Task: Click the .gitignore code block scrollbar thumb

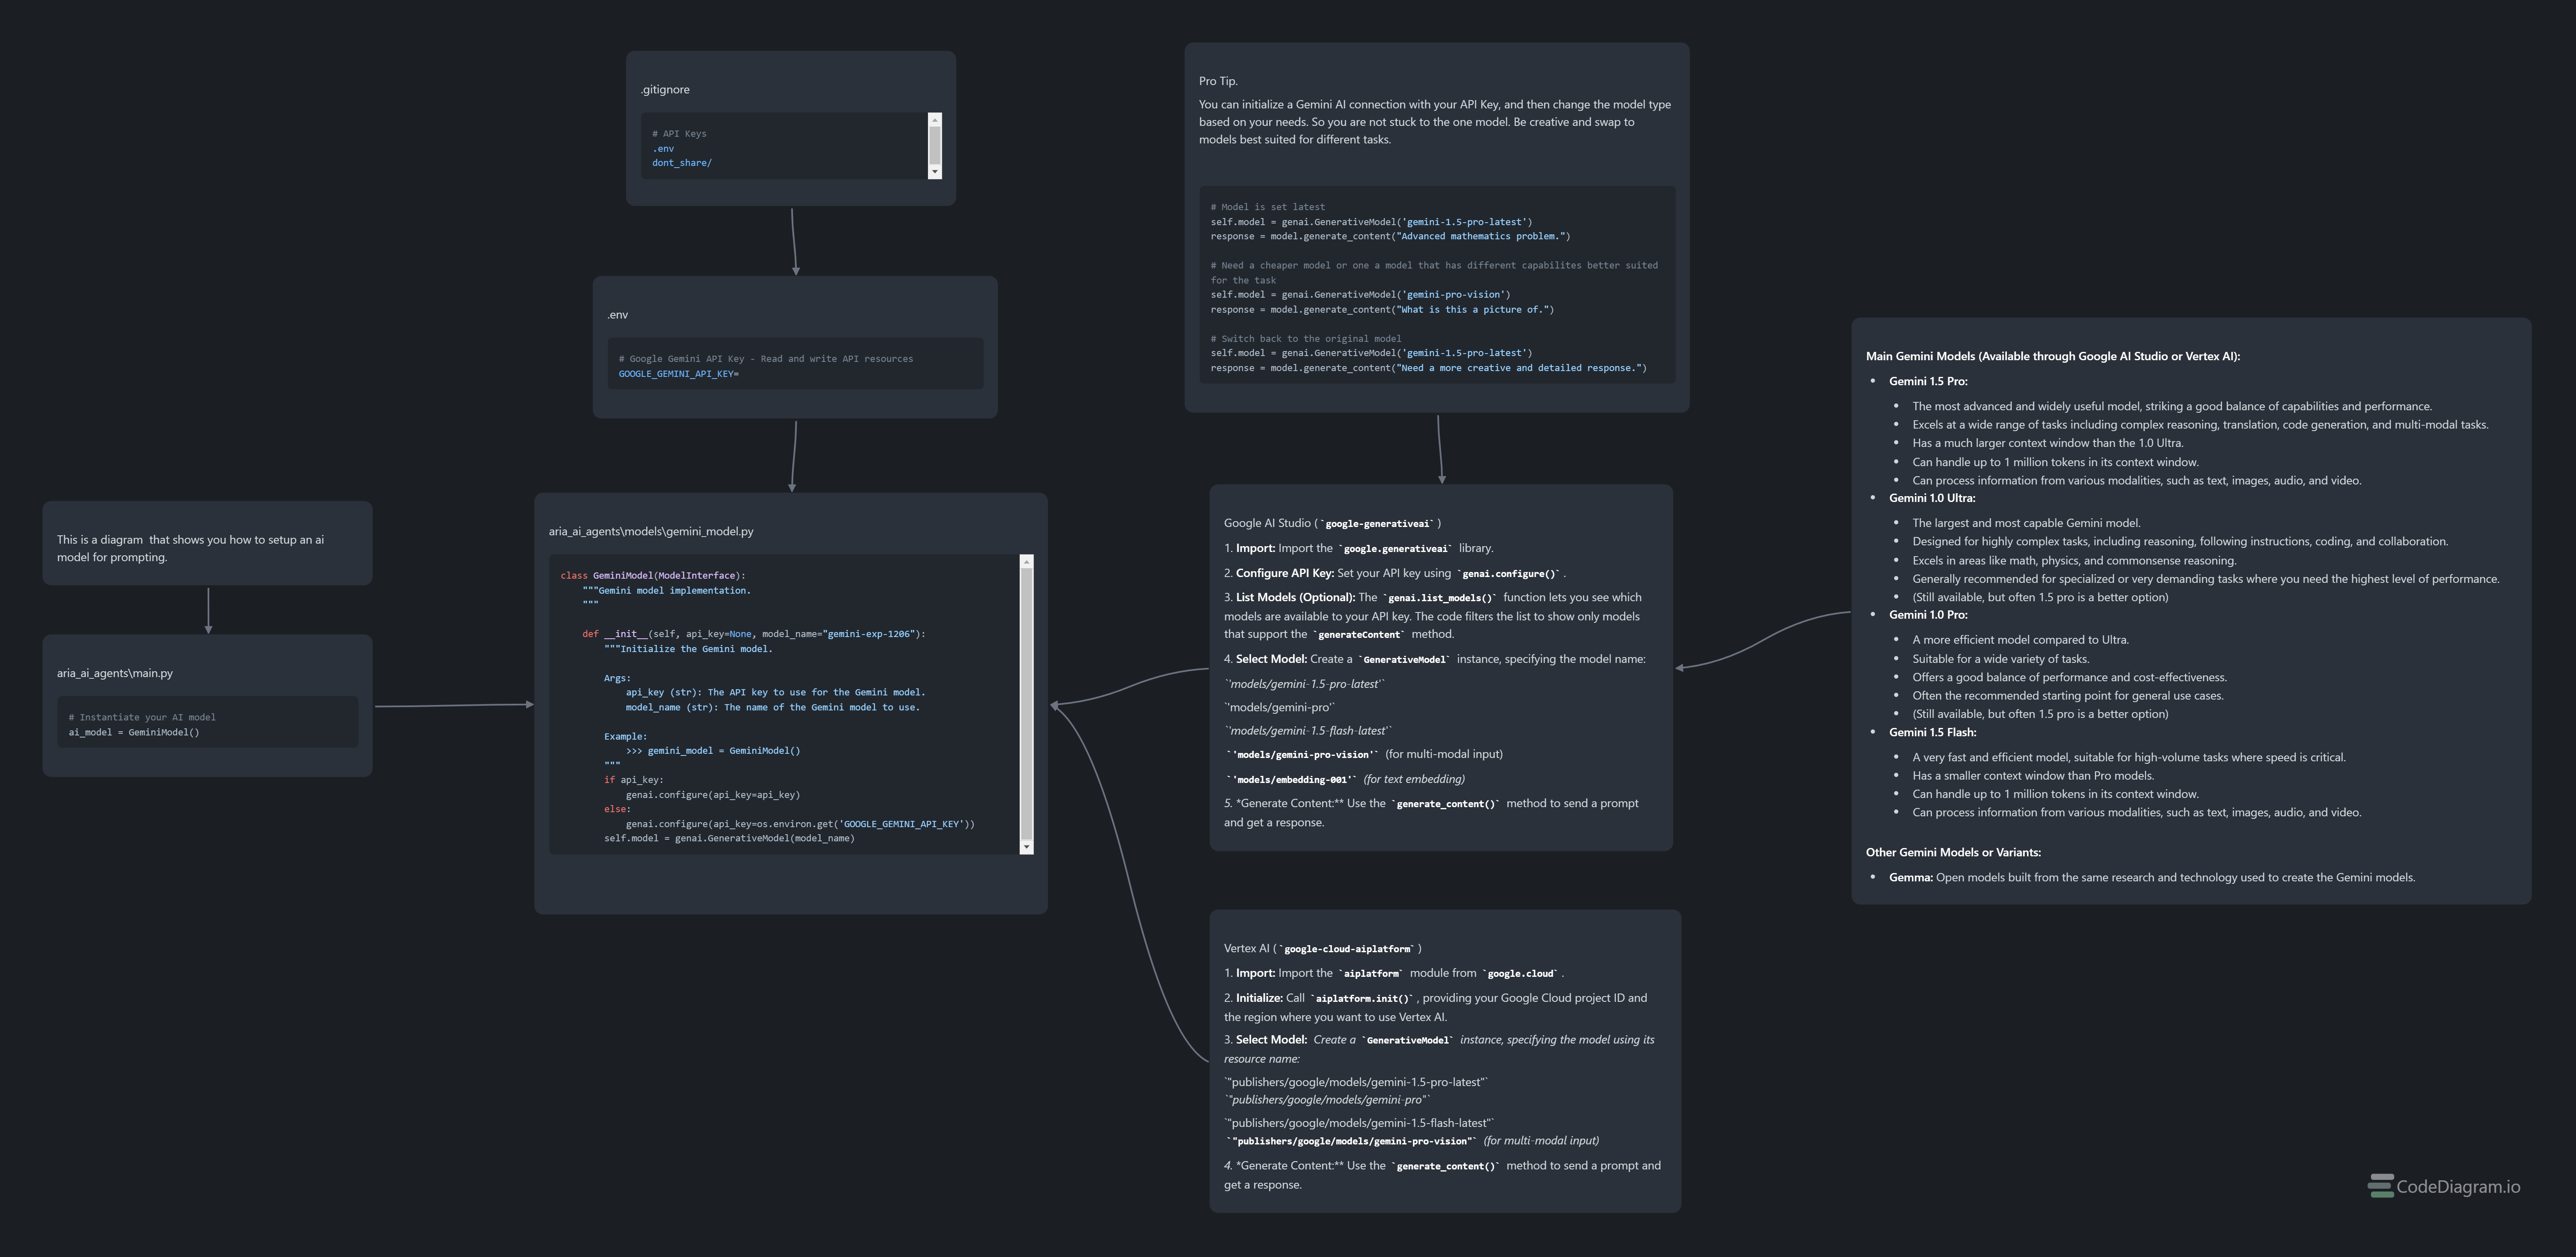Action: pos(935,146)
